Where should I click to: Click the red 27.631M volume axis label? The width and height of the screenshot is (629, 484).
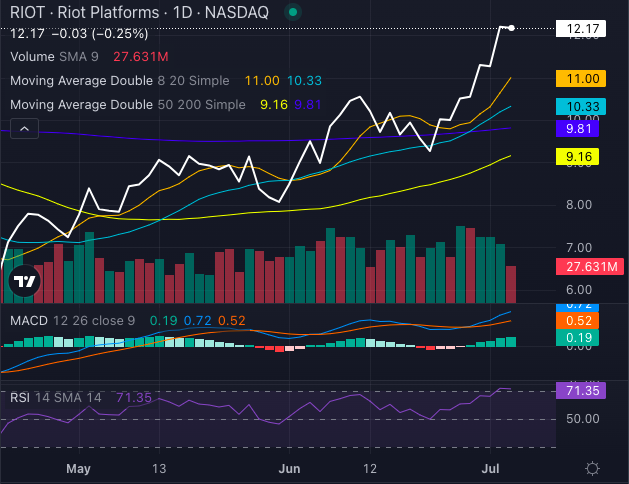click(x=590, y=267)
